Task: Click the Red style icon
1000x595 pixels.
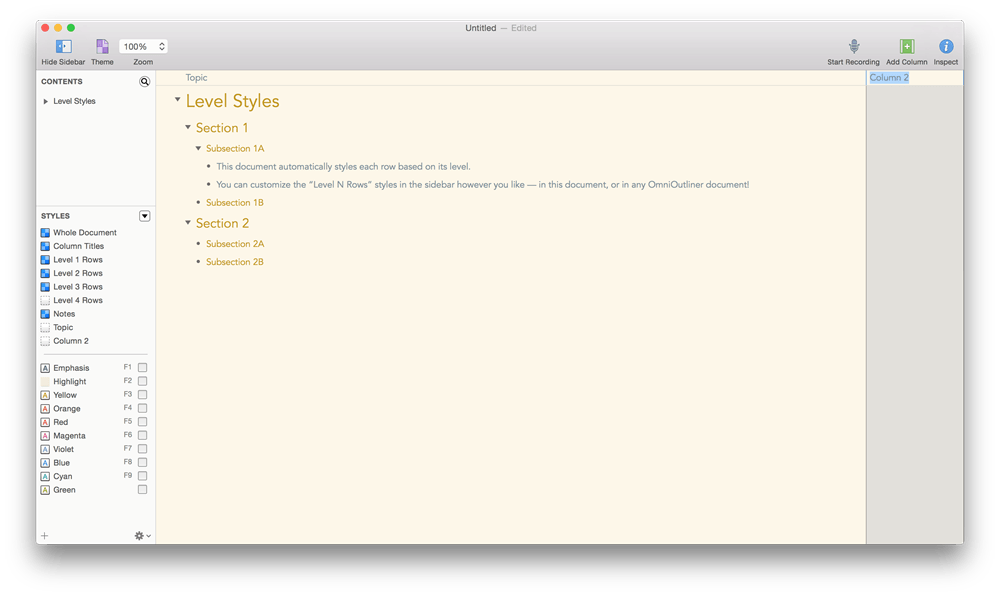Action: [45, 422]
